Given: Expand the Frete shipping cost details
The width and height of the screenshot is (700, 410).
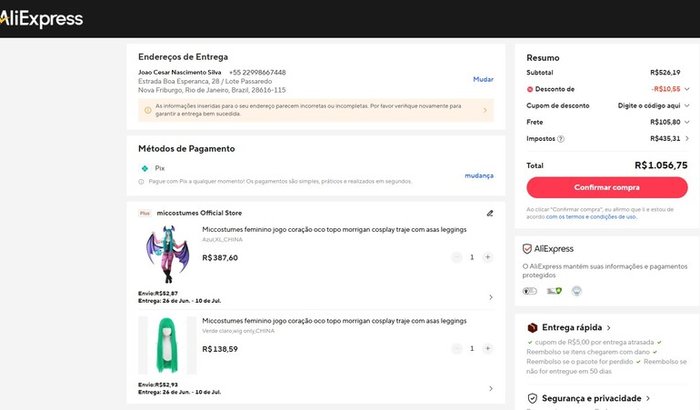Looking at the screenshot, I should pyautogui.click(x=684, y=122).
